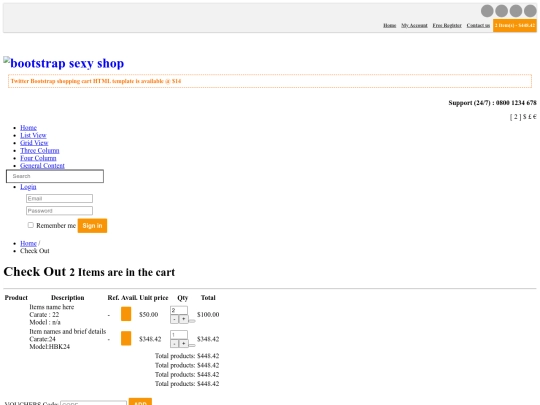Image resolution: width=540 pixels, height=405 pixels.
Task: Follow the Home breadcrumb link
Action: click(x=28, y=243)
